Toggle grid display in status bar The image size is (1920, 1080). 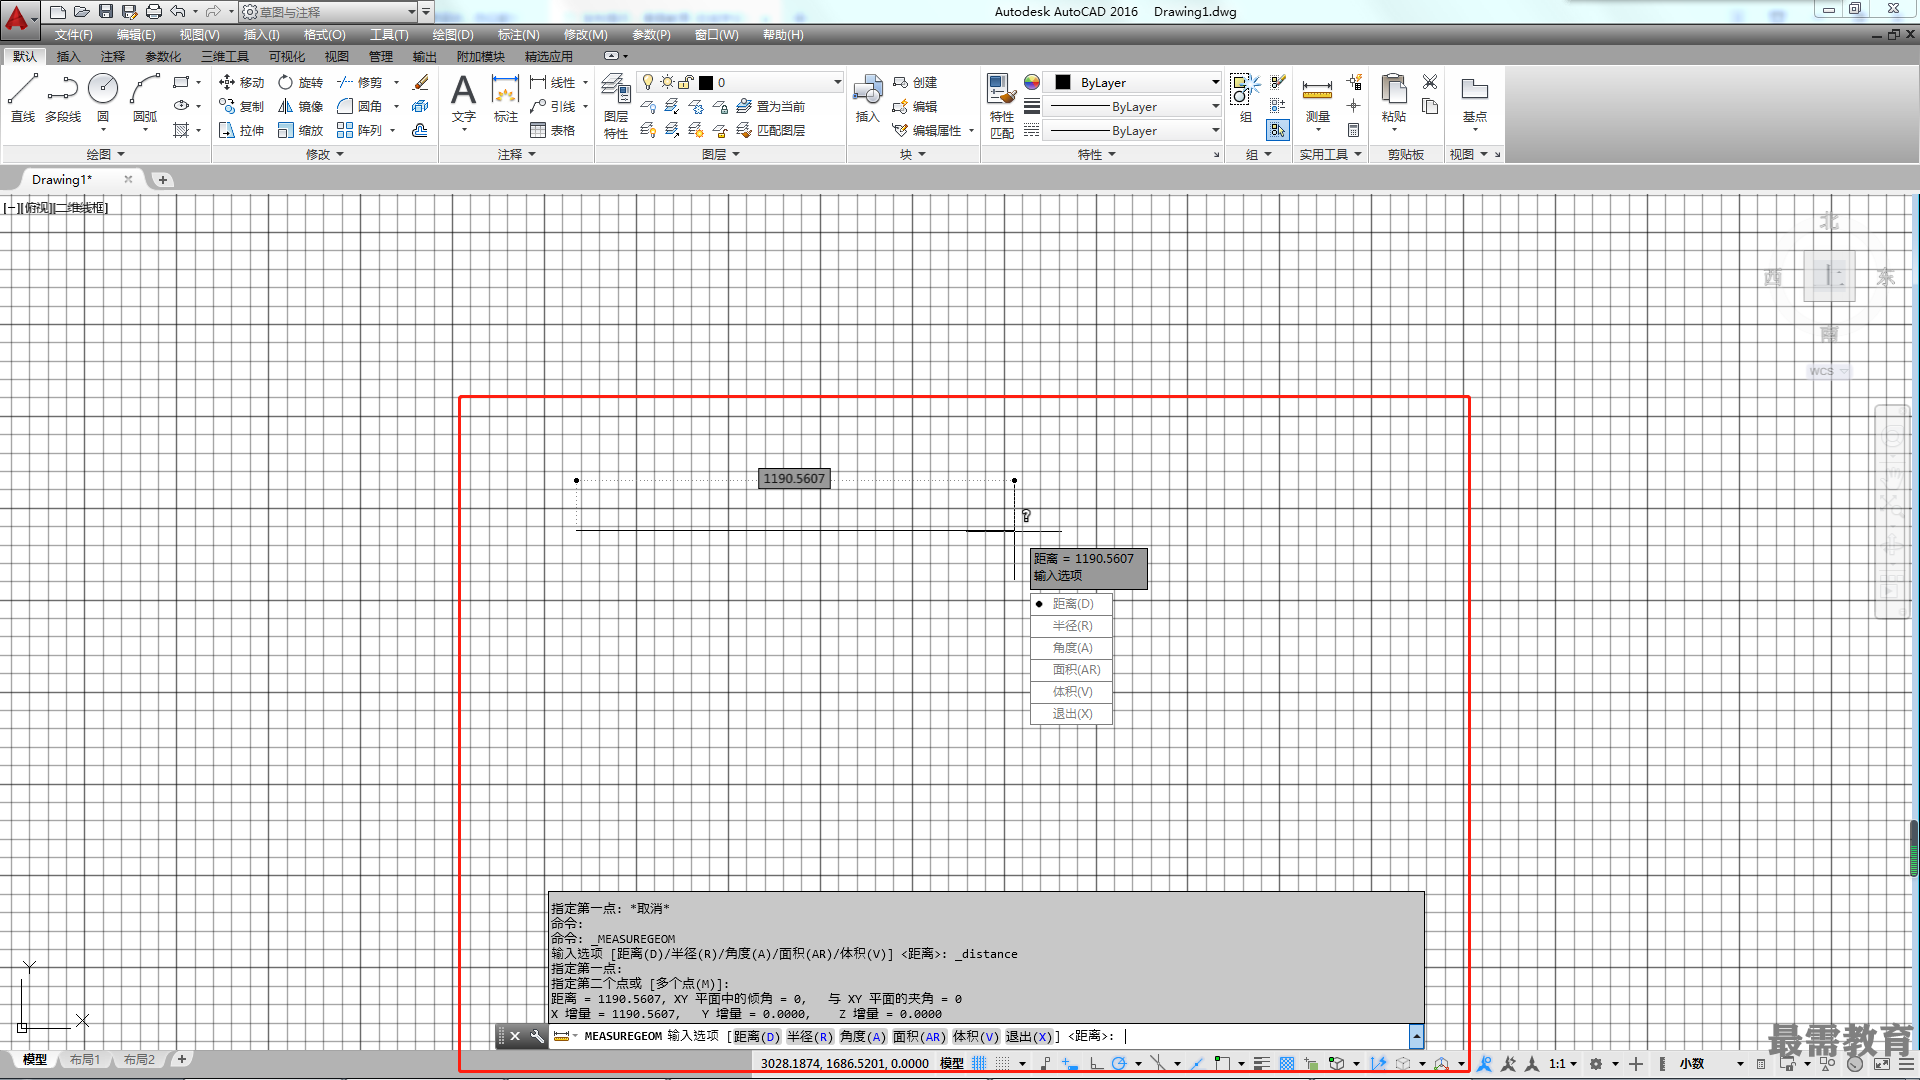click(x=979, y=1063)
